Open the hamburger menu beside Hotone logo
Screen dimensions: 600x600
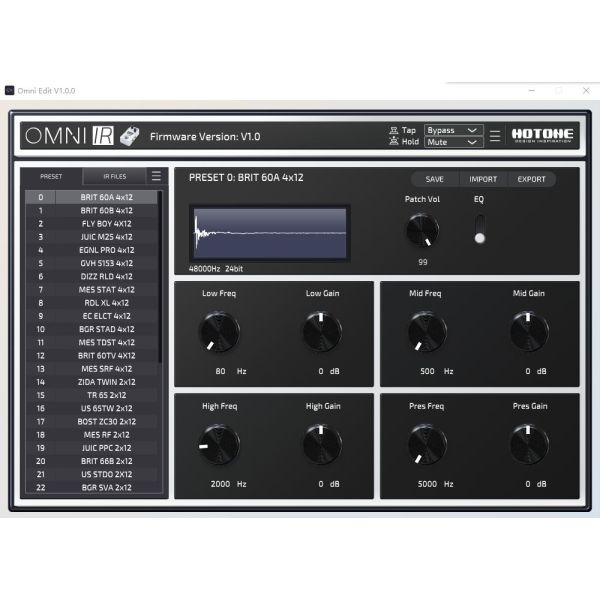point(494,136)
